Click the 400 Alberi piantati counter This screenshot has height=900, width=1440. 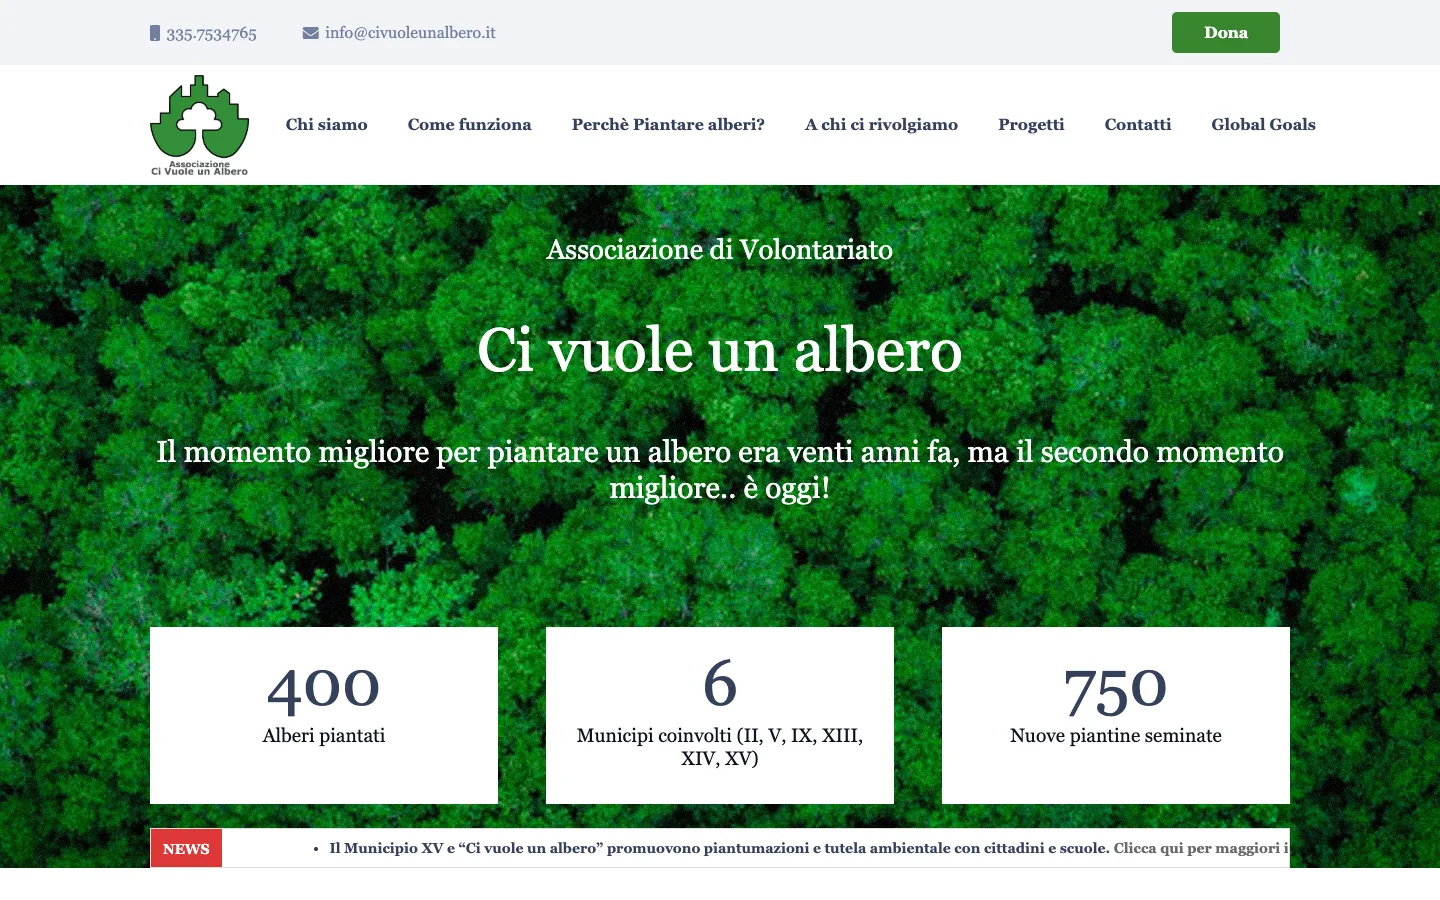pos(324,715)
